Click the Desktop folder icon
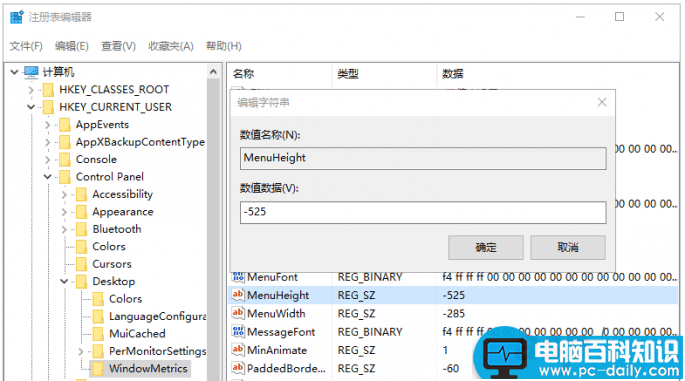The width and height of the screenshot is (685, 381). [81, 281]
